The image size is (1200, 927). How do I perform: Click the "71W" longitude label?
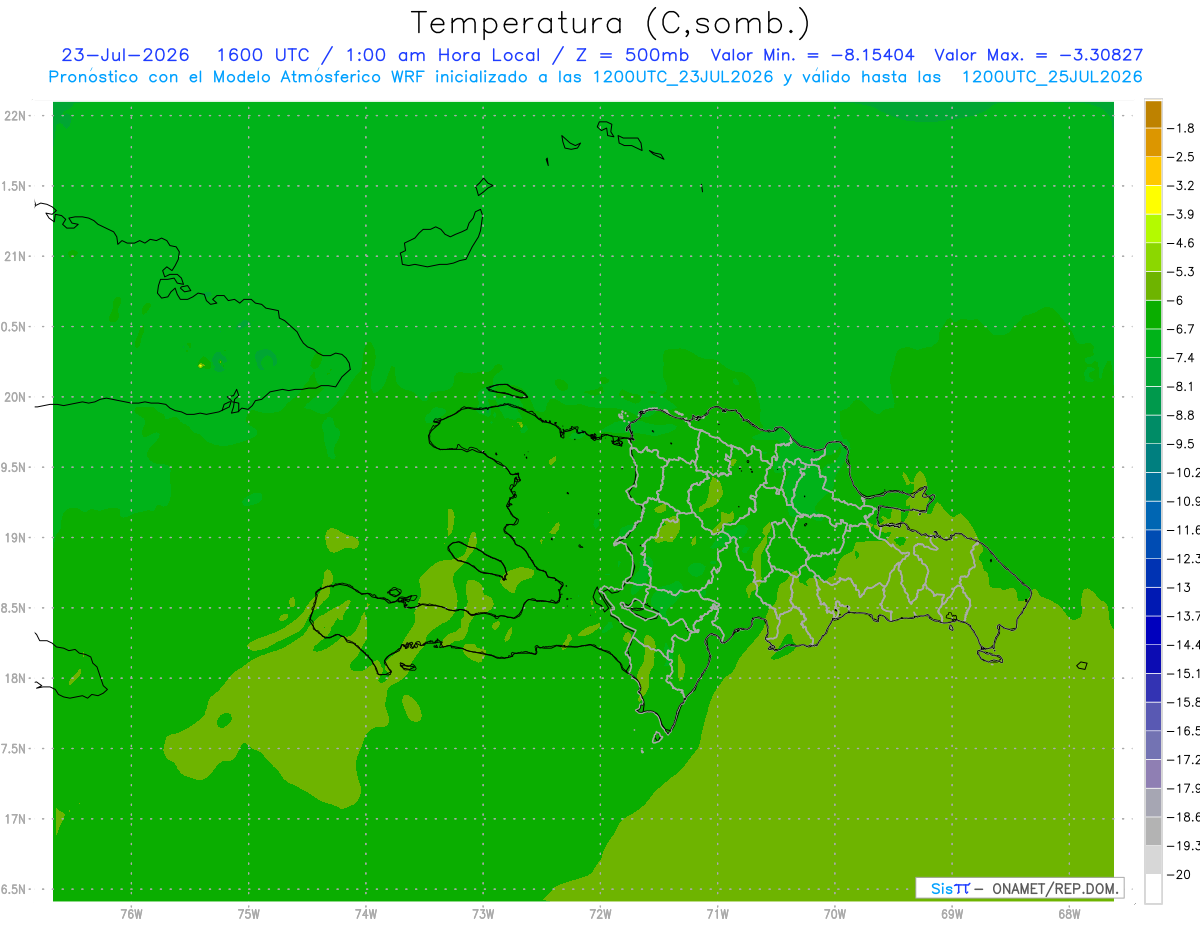pyautogui.click(x=717, y=914)
